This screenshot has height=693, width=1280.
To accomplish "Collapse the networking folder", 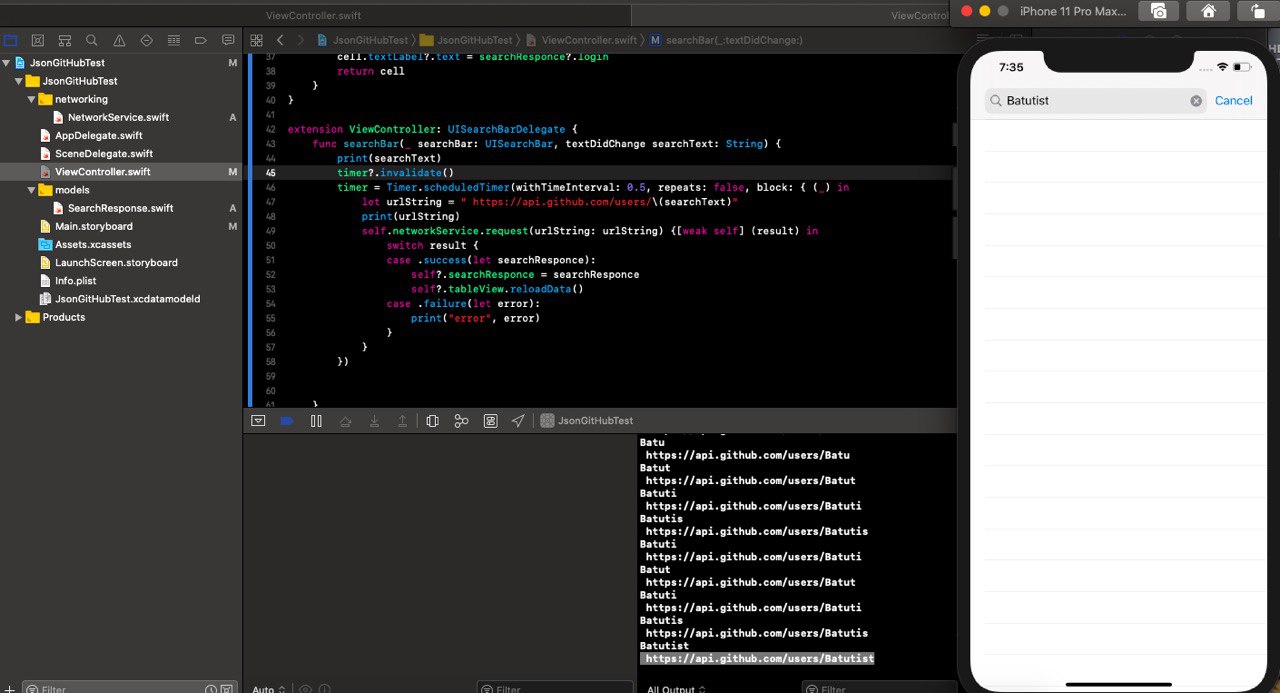I will 32,99.
